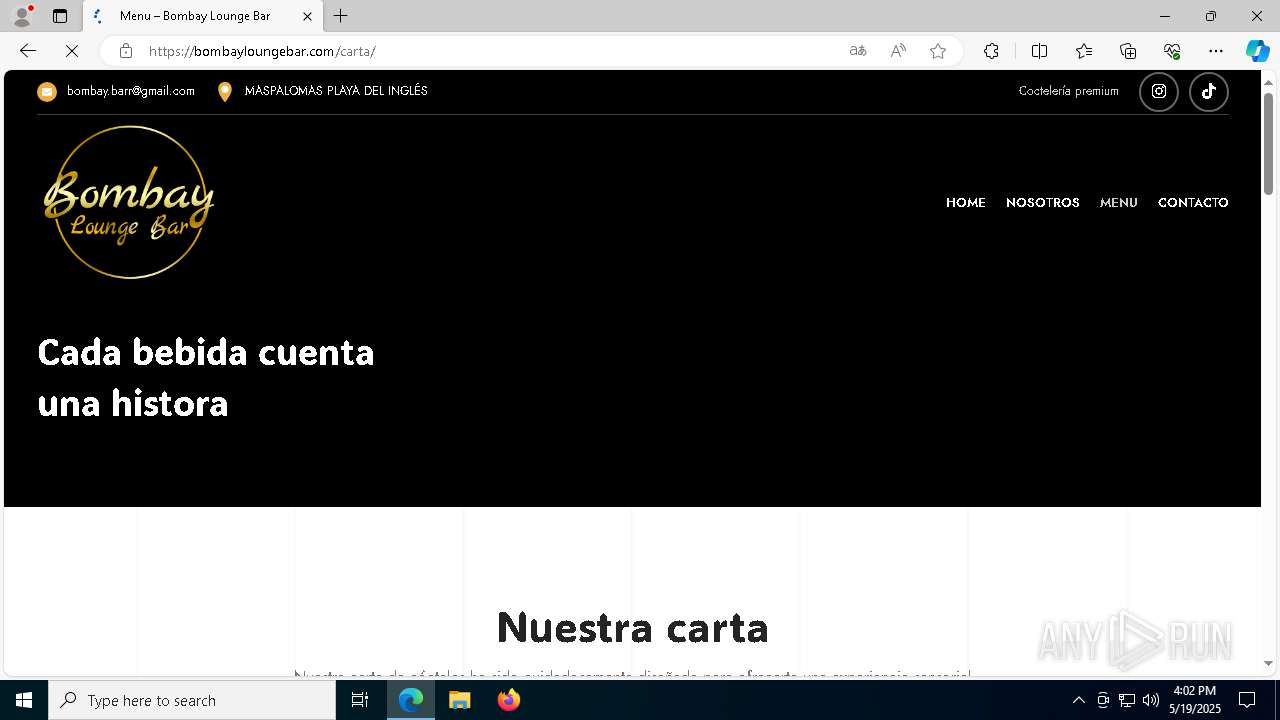
Task: Click the Bombay Lounge Bar logo
Action: click(129, 202)
